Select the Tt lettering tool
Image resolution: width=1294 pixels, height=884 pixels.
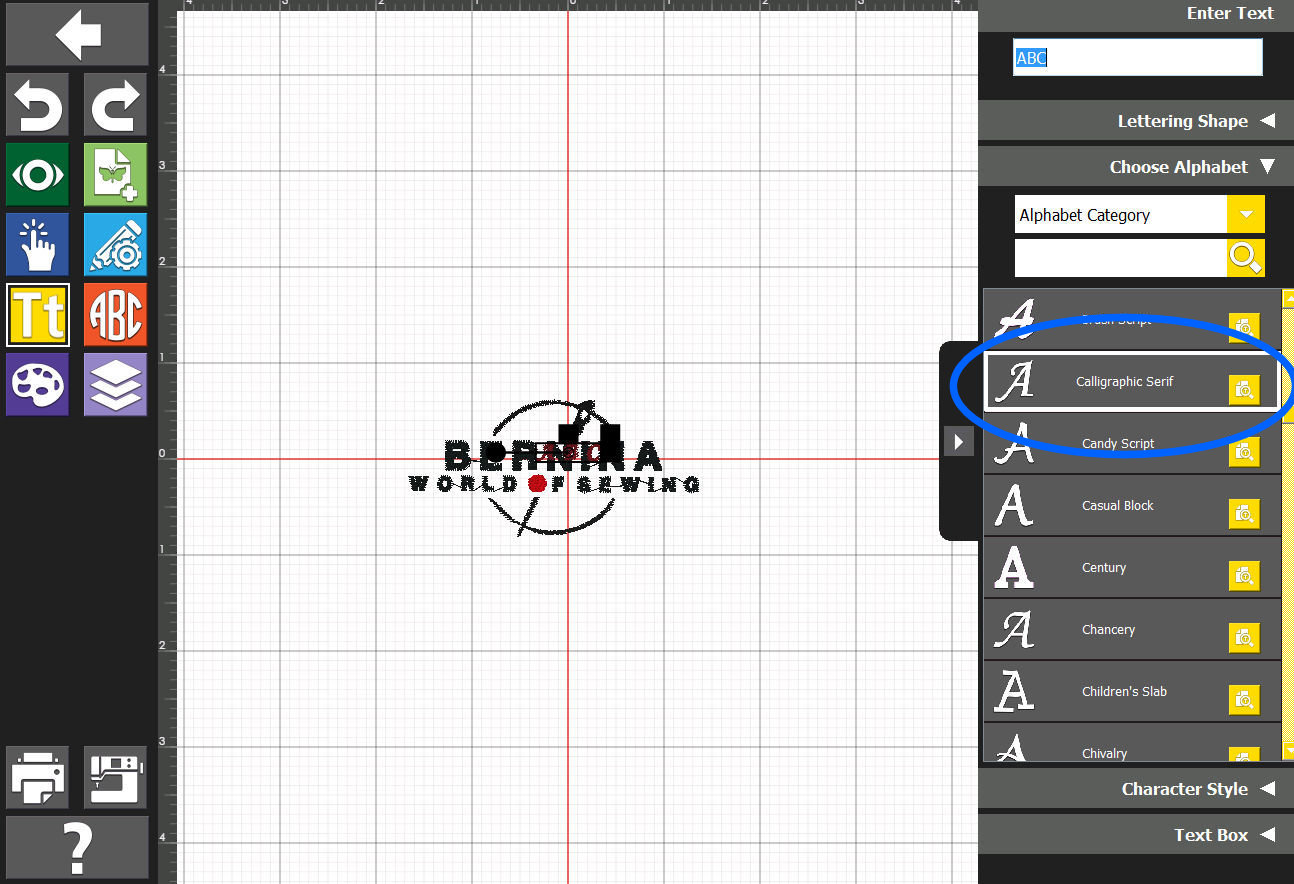point(38,314)
